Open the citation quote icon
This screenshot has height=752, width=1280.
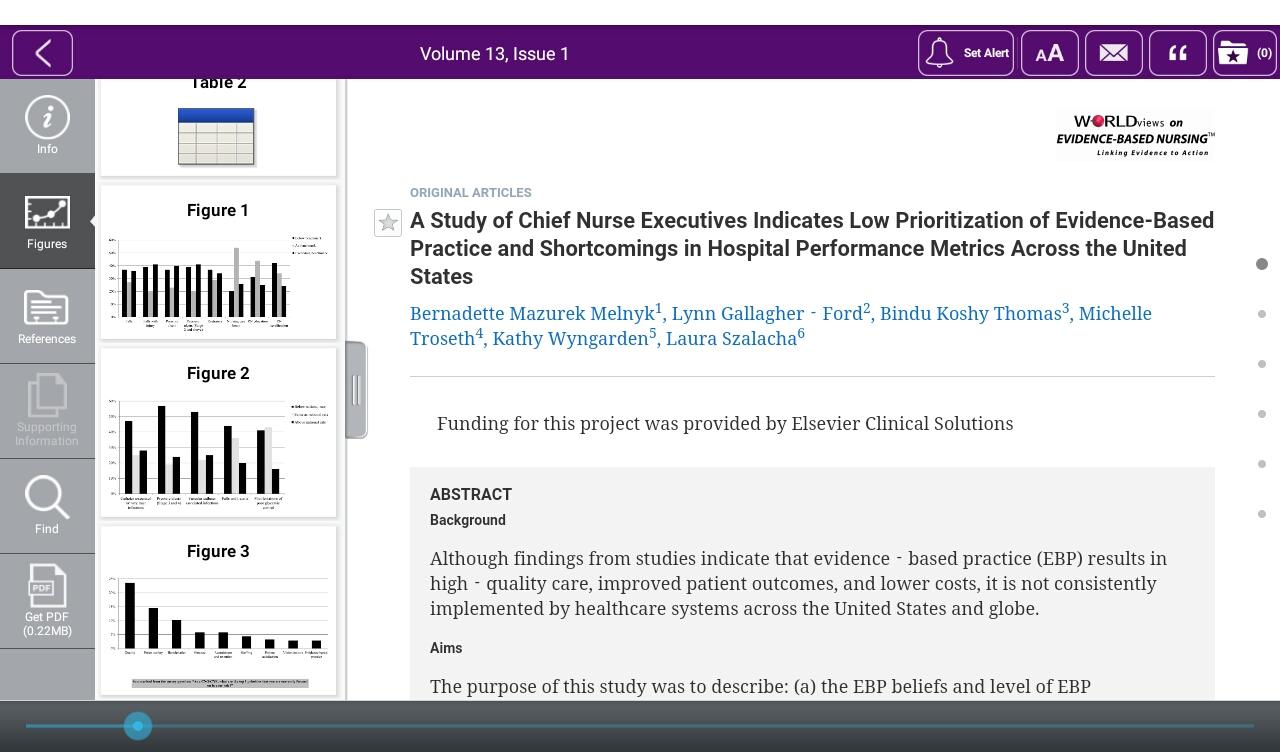1177,53
